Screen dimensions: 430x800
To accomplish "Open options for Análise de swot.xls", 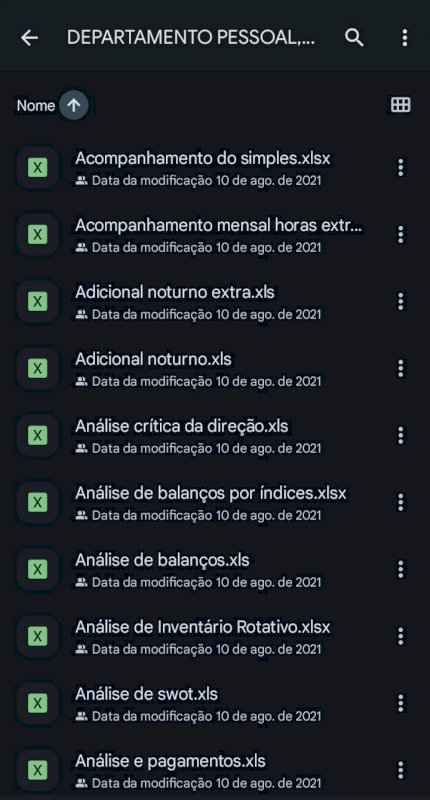I will point(401,703).
